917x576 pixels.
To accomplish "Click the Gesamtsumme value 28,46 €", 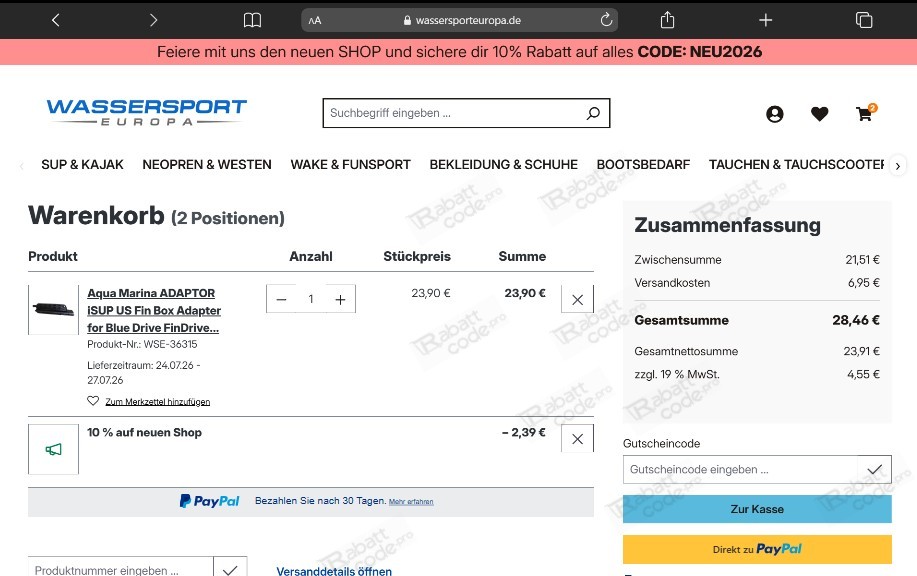I will [856, 320].
